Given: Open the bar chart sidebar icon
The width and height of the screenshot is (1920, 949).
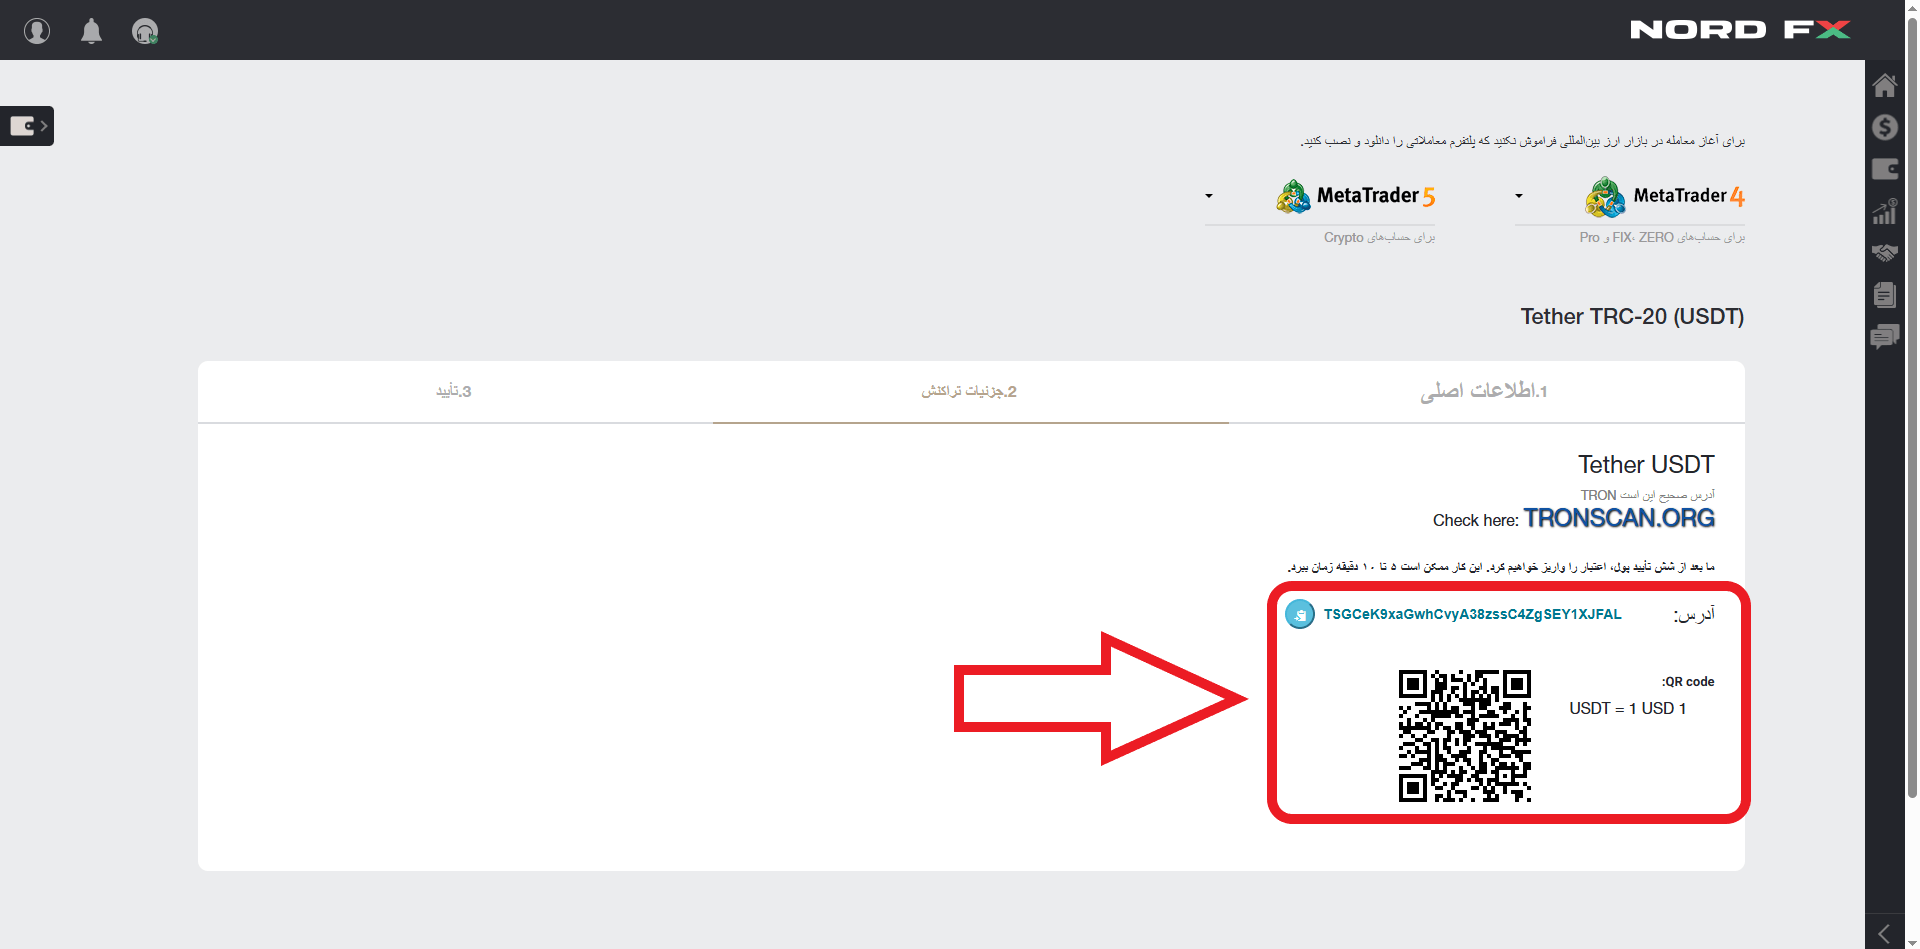Looking at the screenshot, I should [x=1885, y=211].
